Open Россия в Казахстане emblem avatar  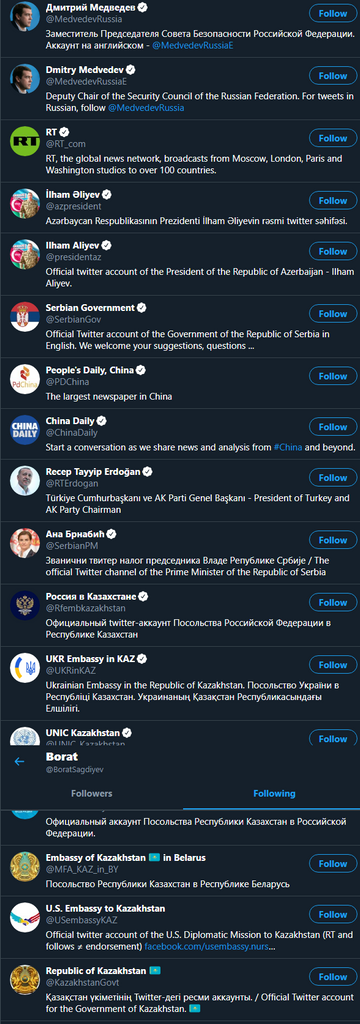(x=25, y=606)
